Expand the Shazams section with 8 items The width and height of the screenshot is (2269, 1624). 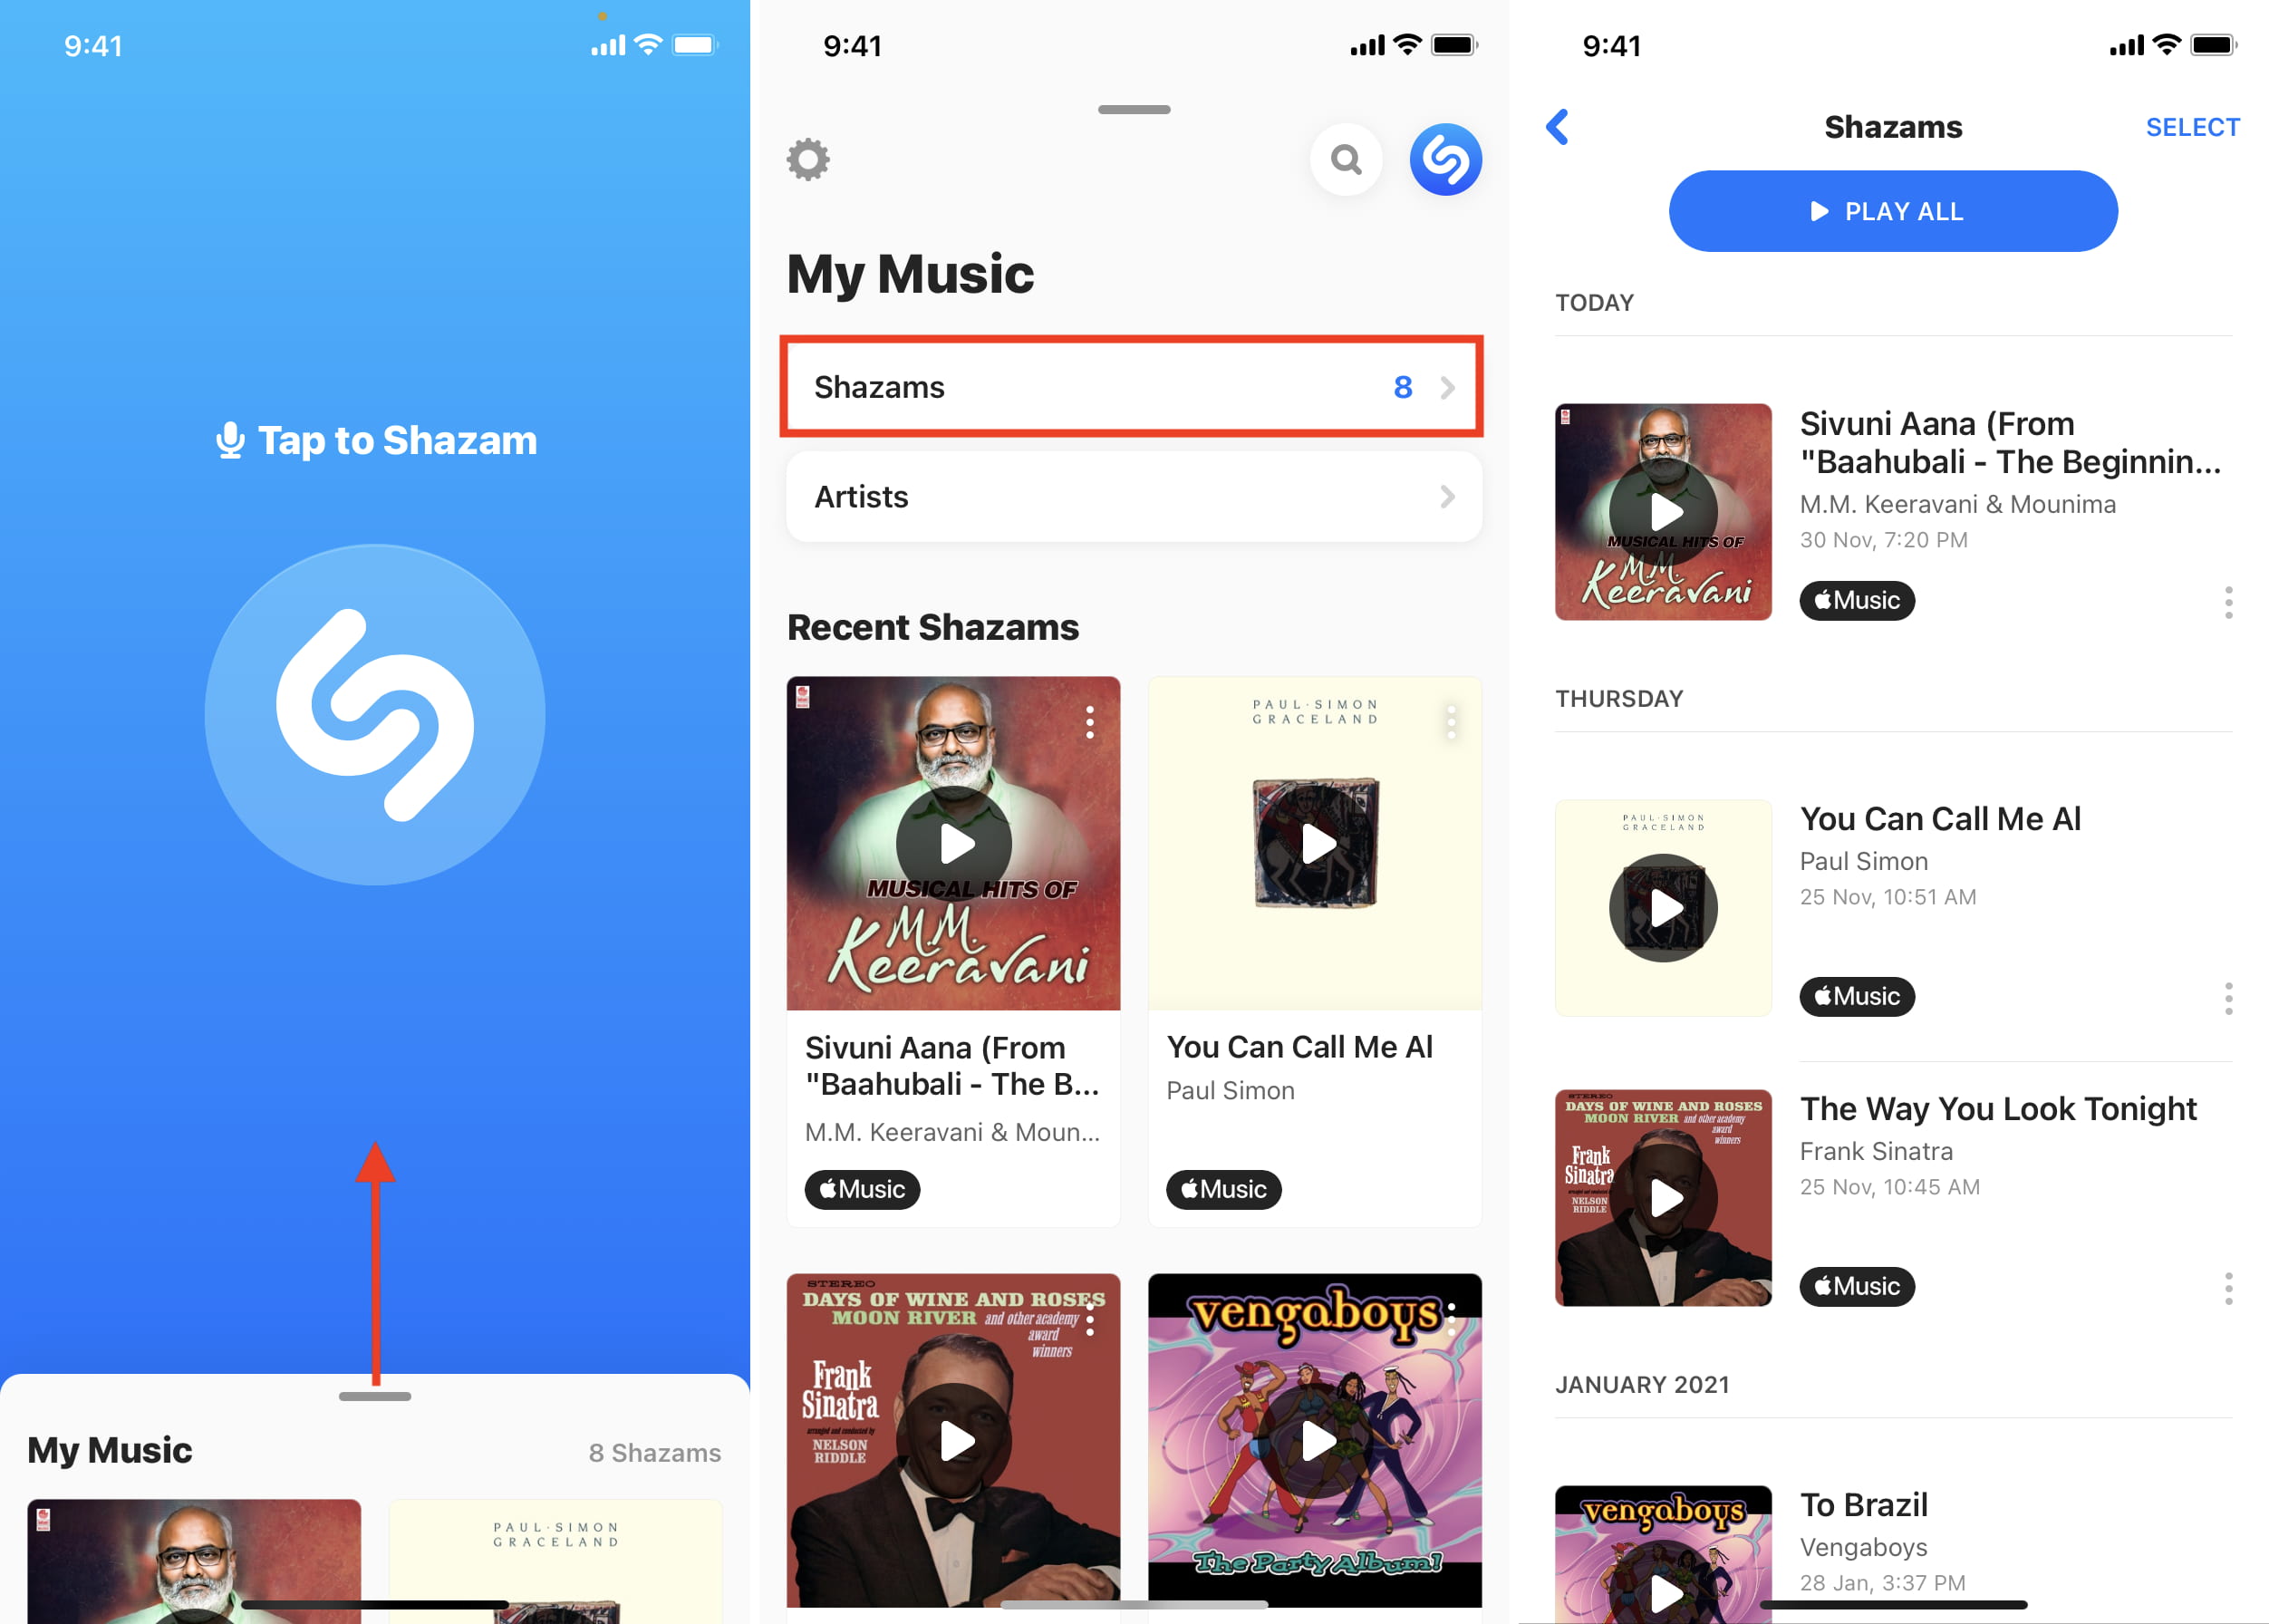[x=1134, y=387]
